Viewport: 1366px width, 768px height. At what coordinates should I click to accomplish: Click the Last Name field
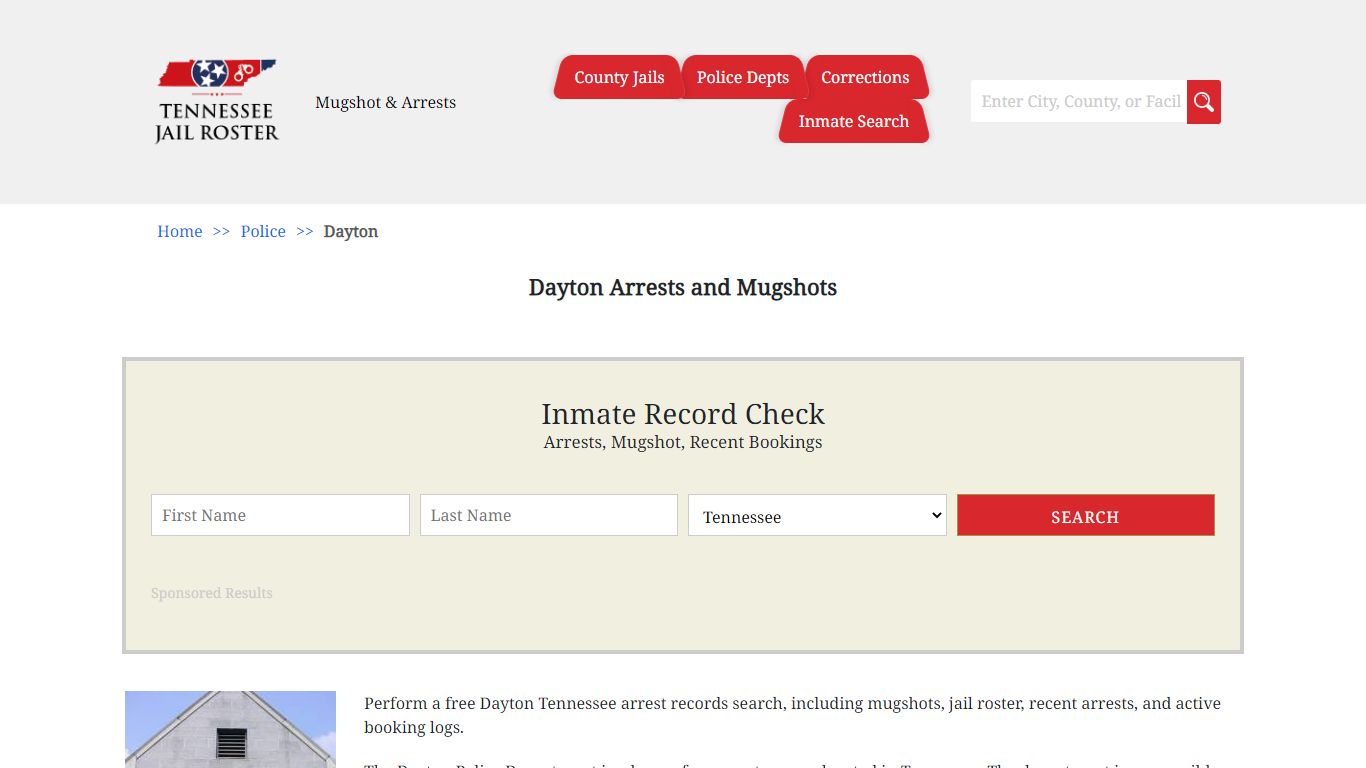[549, 515]
